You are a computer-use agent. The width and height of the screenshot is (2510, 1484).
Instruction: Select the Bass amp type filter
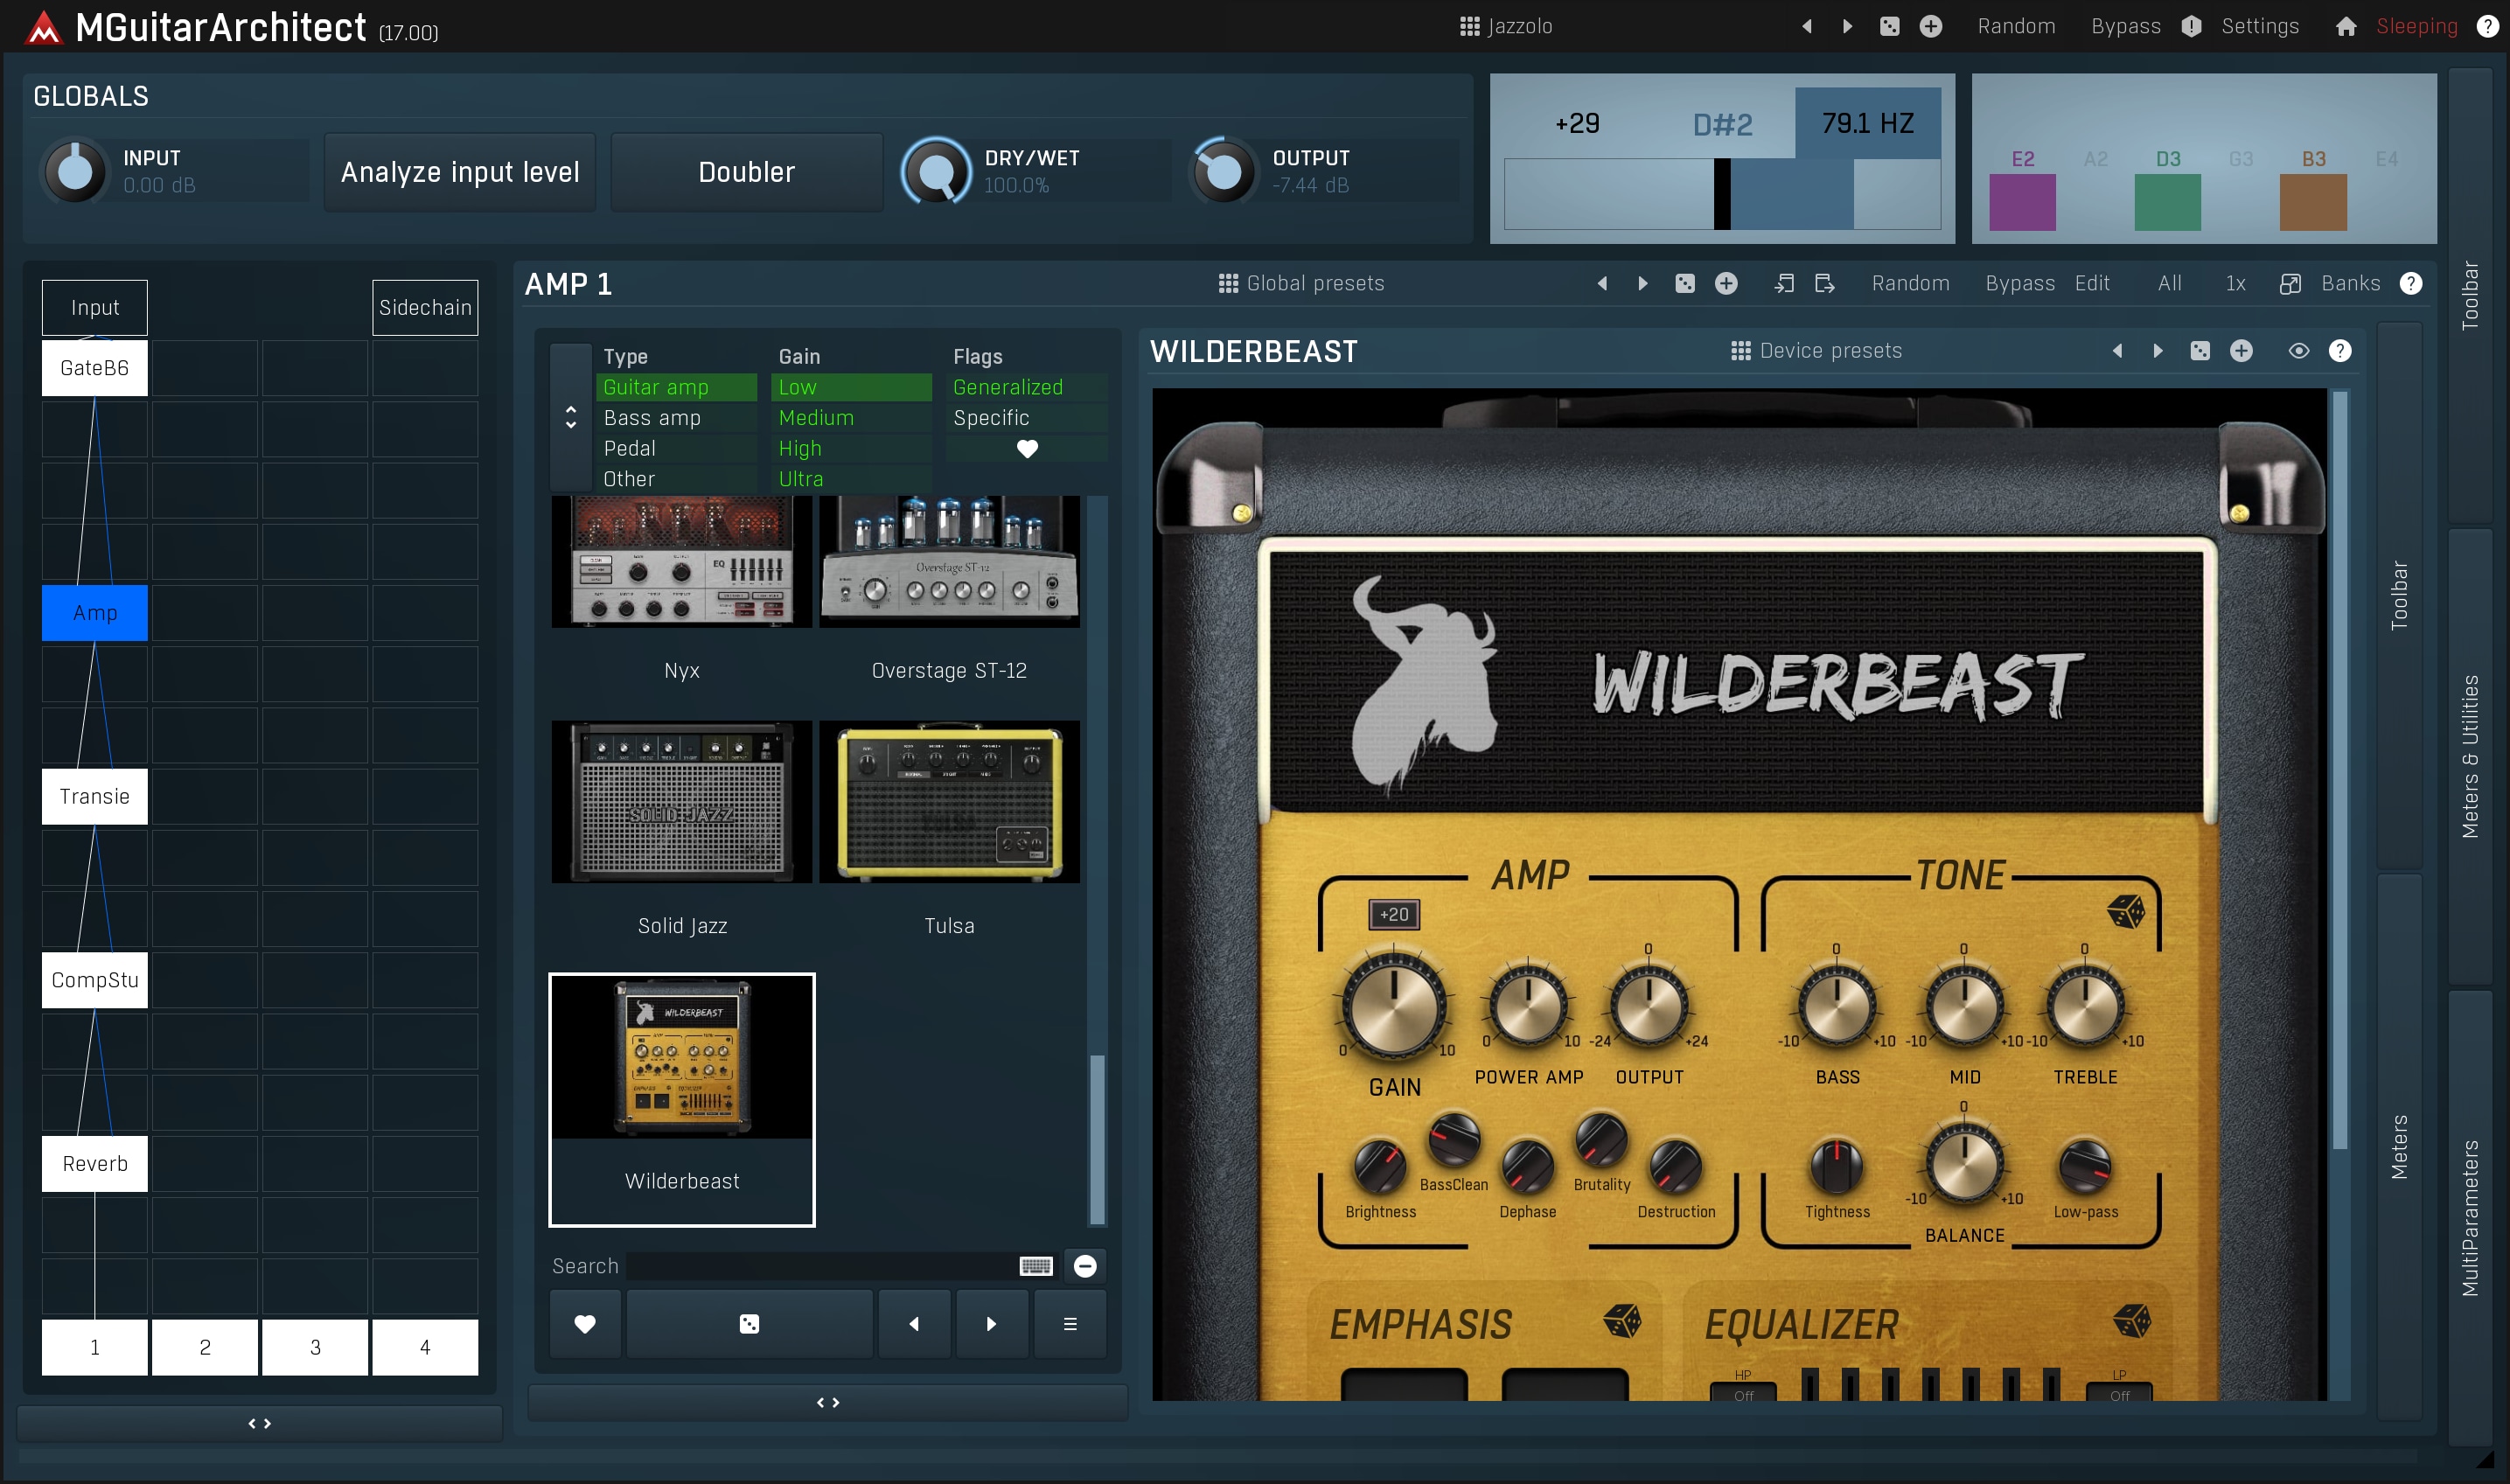[652, 418]
